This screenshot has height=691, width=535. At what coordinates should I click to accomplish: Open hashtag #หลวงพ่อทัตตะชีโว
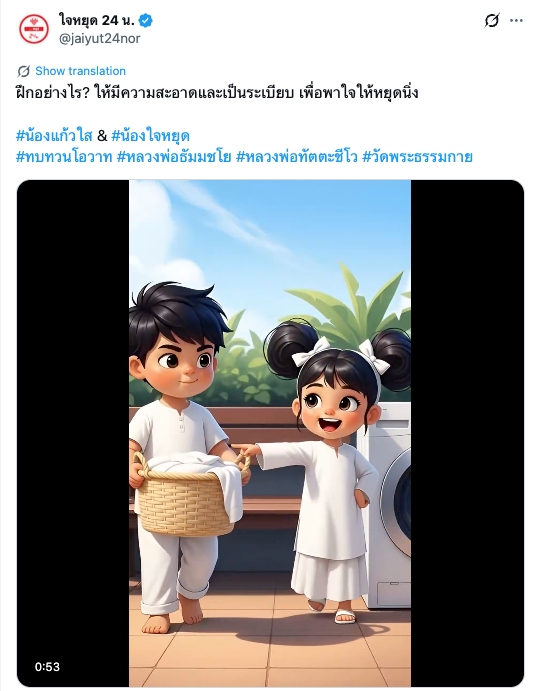[297, 156]
